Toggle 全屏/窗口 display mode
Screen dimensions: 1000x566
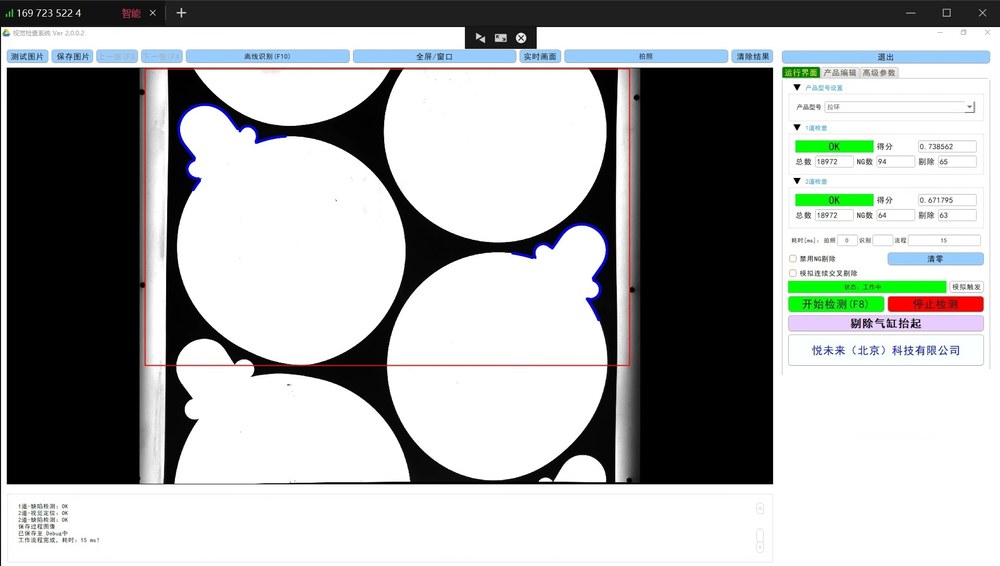pos(434,57)
